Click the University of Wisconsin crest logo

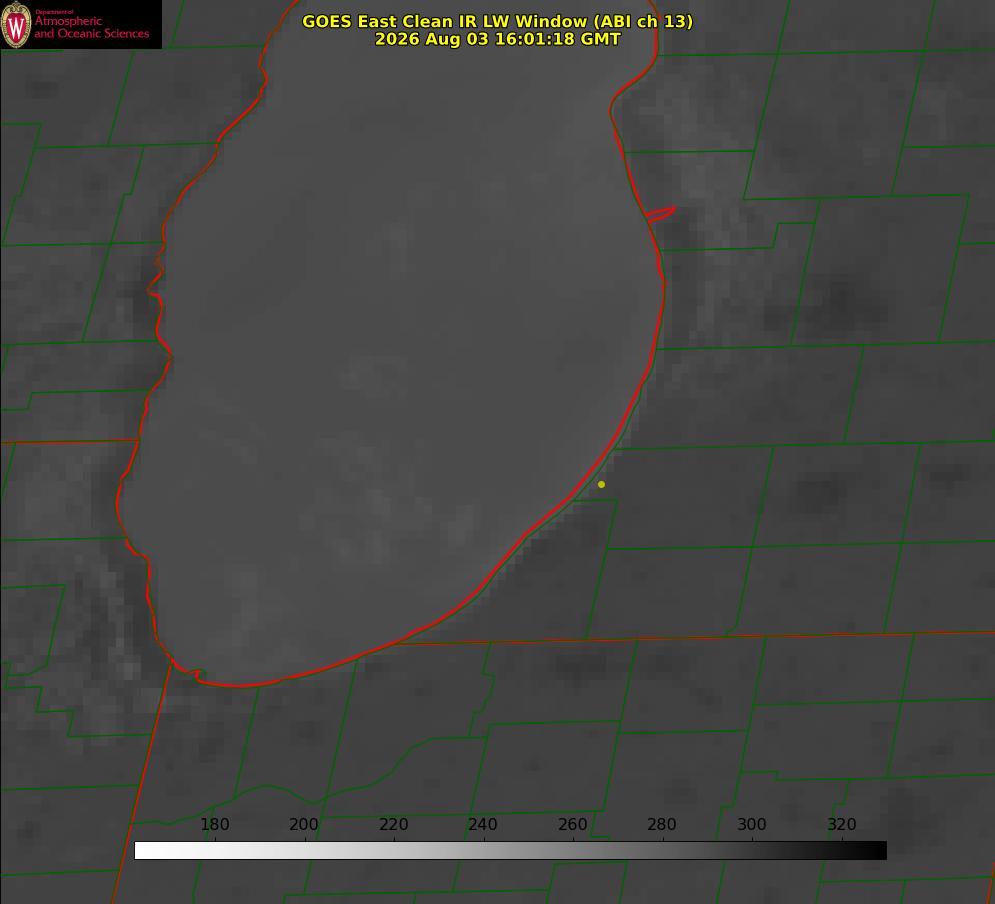click(x=16, y=24)
